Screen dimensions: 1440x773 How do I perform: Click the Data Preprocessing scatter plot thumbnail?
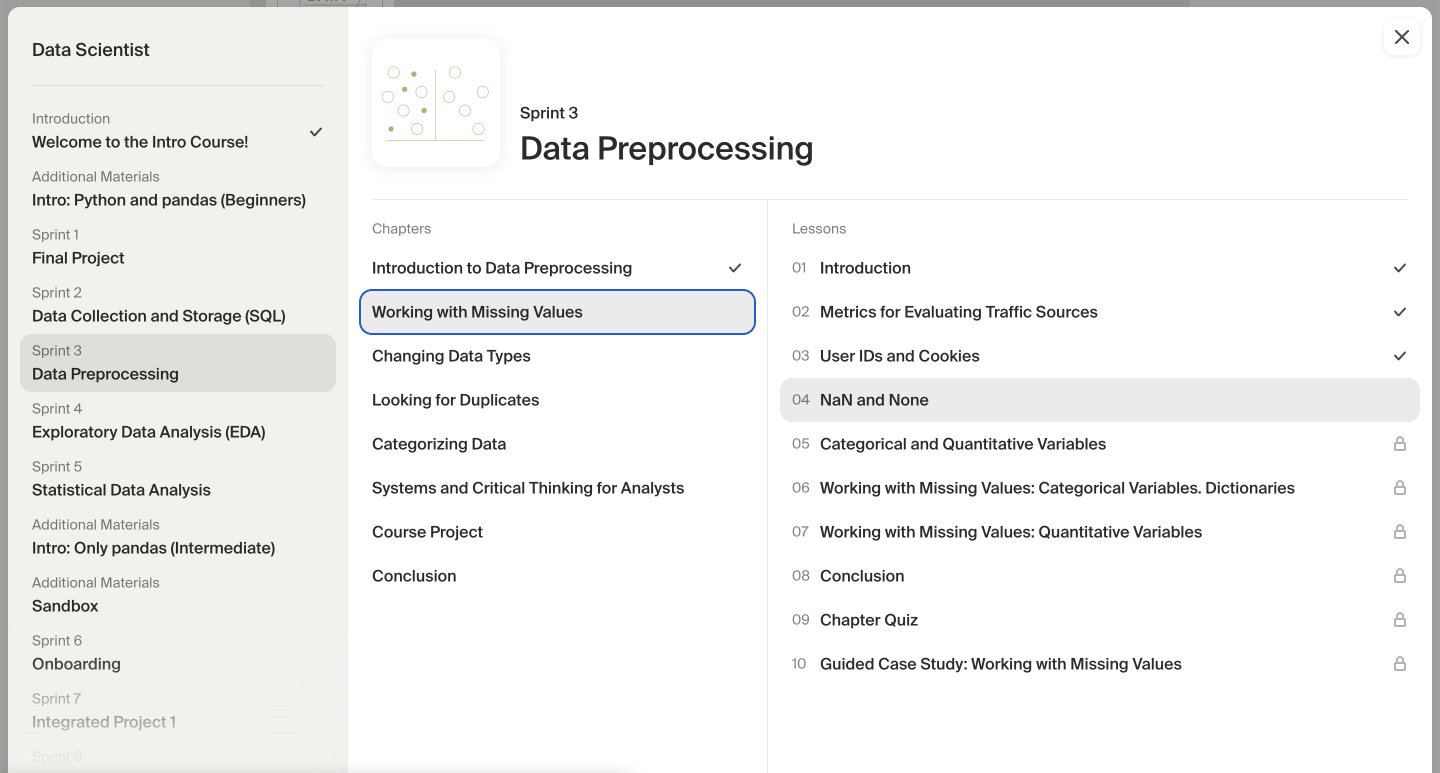pyautogui.click(x=436, y=103)
